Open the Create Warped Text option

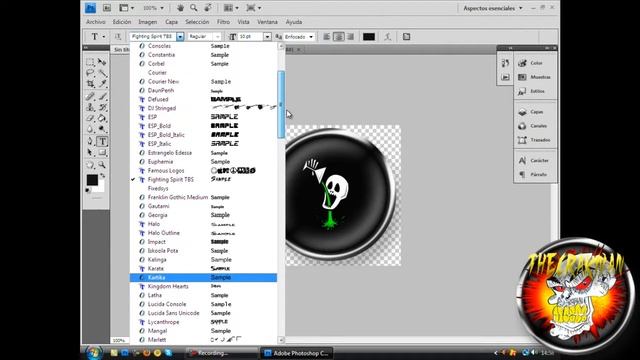click(388, 37)
